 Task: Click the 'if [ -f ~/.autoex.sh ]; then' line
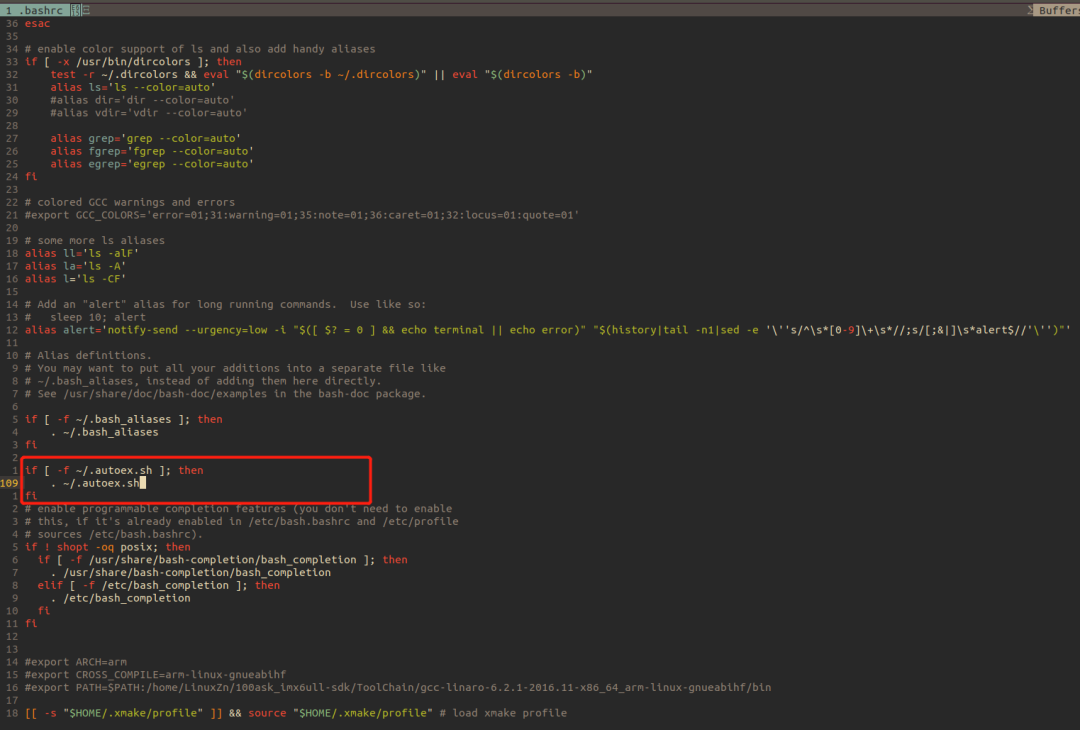114,470
